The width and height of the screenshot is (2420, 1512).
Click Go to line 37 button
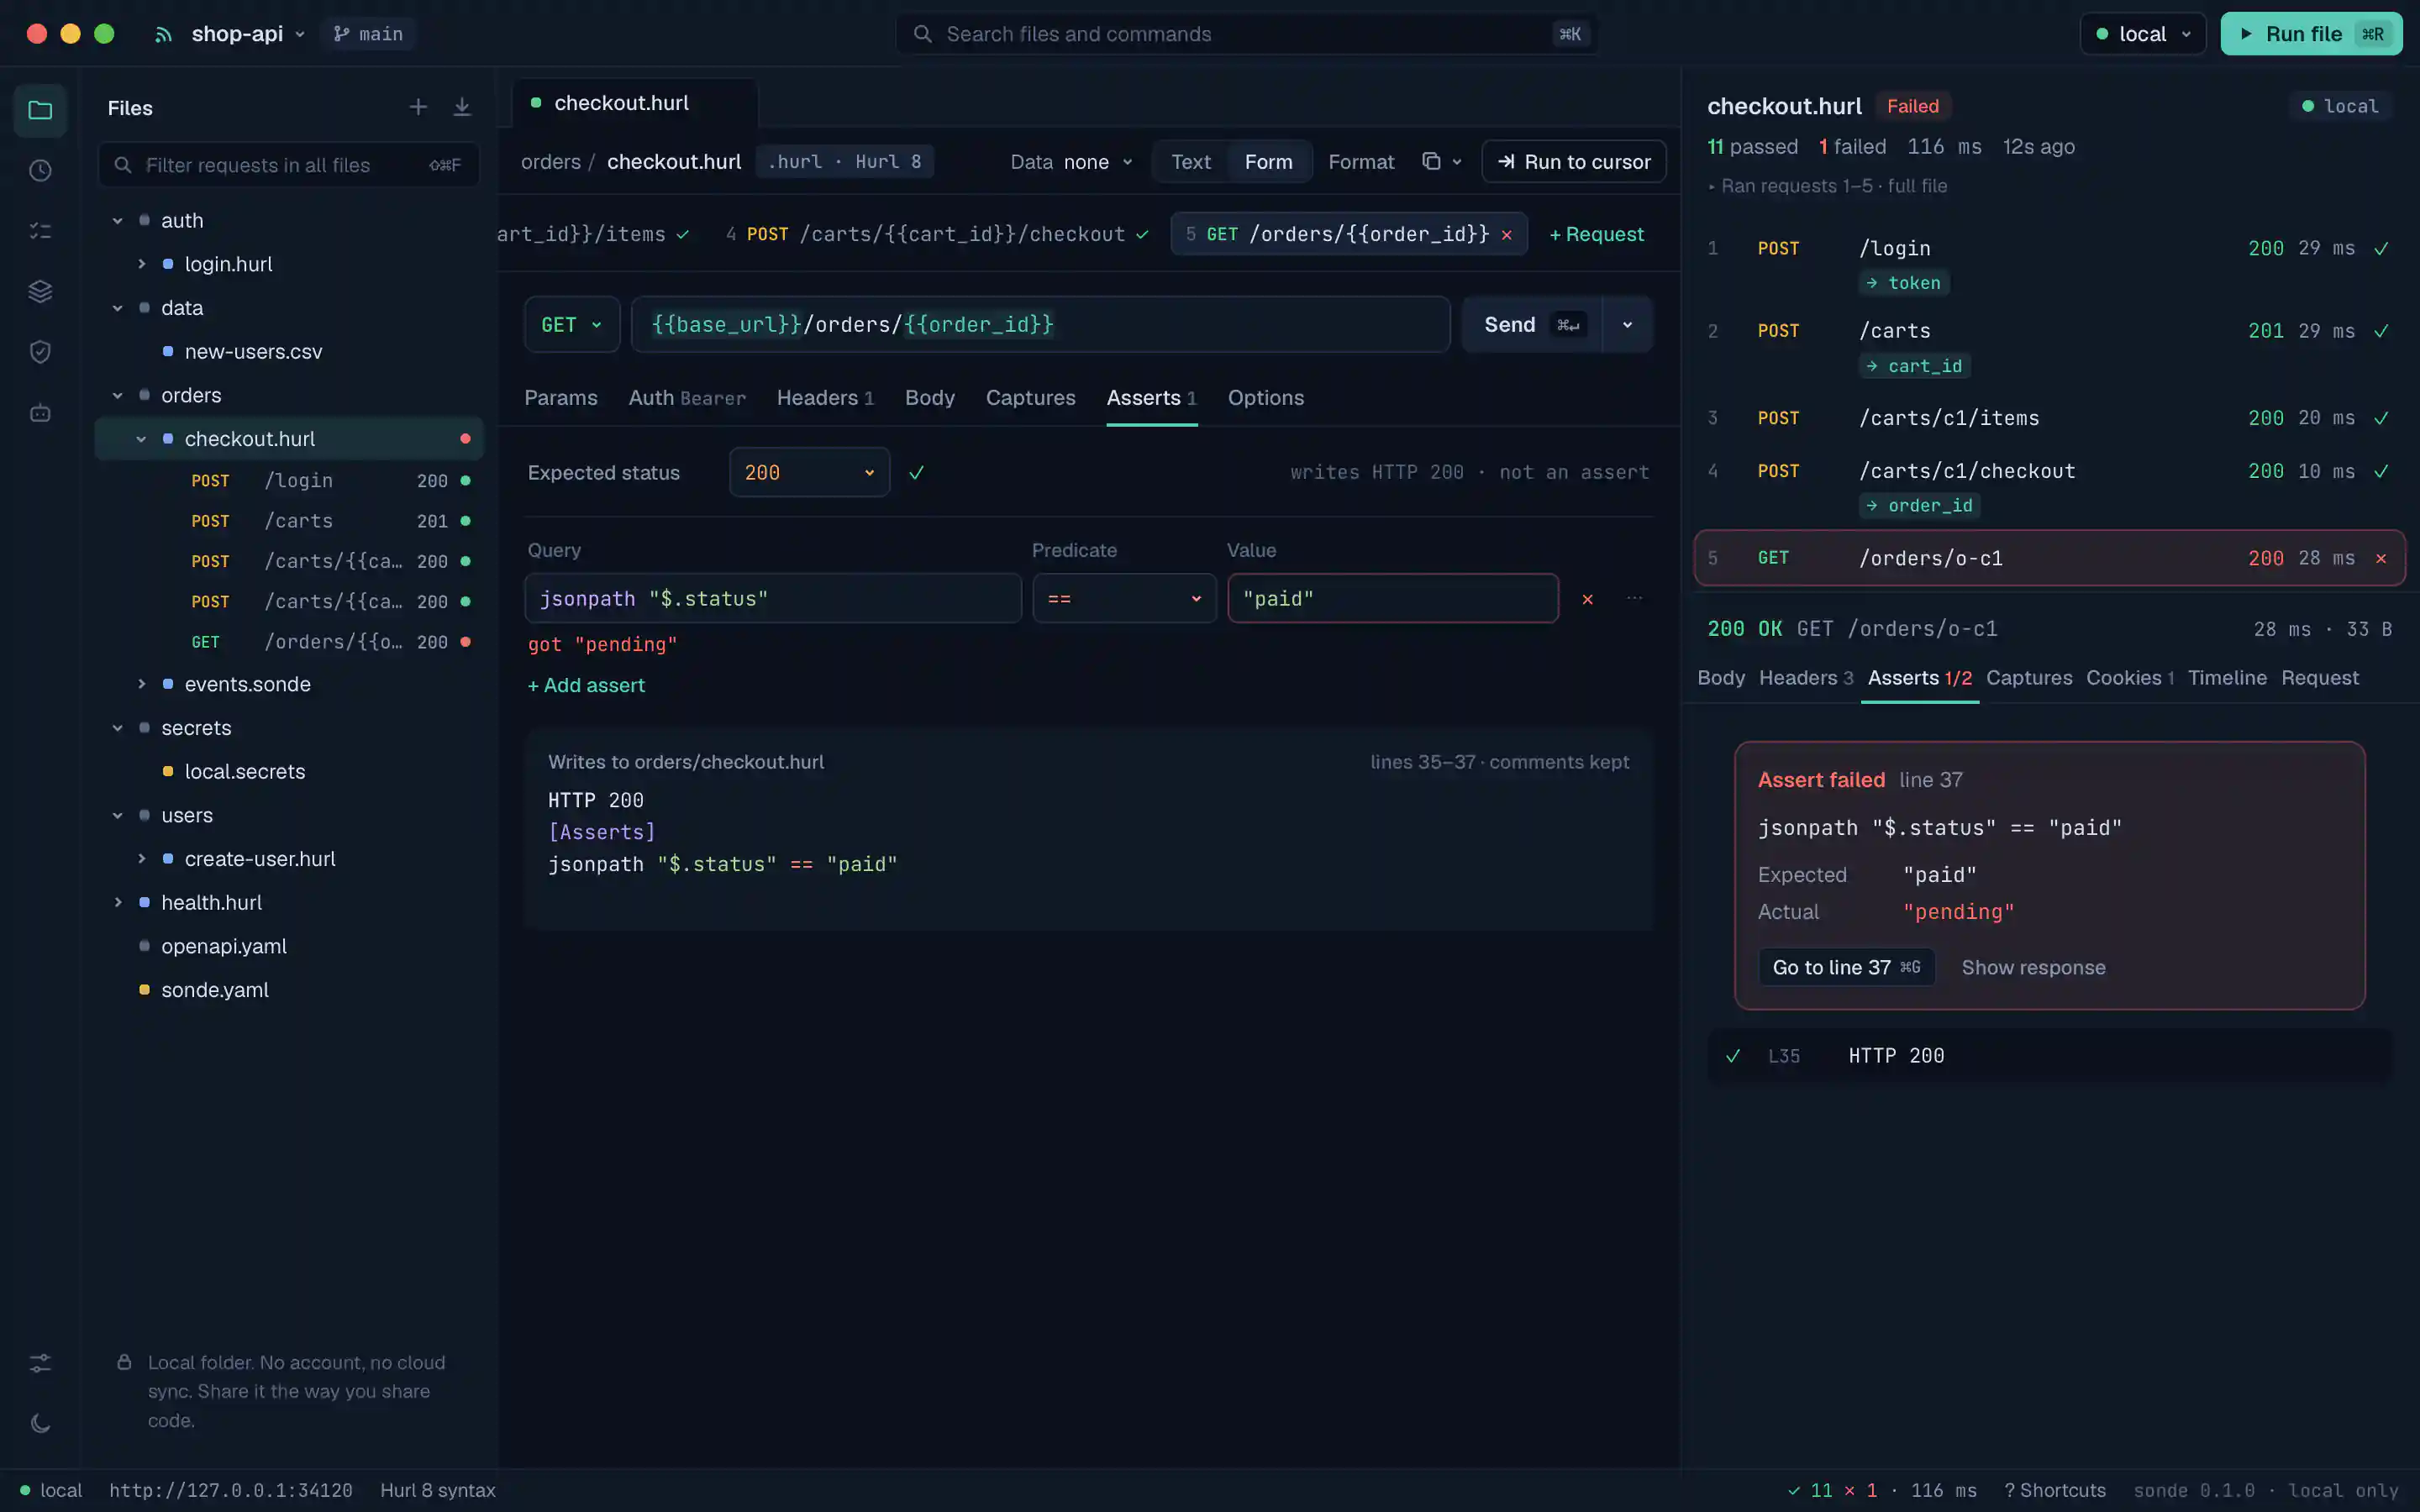point(1846,967)
